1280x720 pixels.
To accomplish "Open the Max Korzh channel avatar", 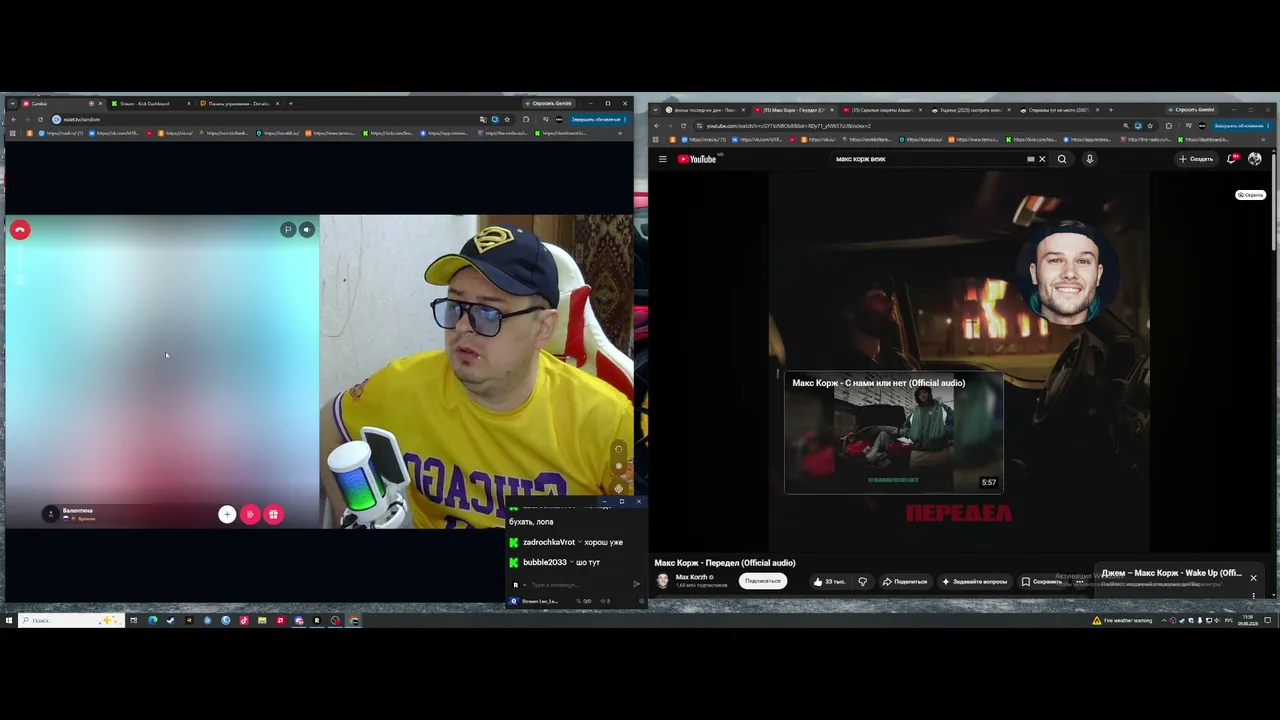I will point(663,581).
